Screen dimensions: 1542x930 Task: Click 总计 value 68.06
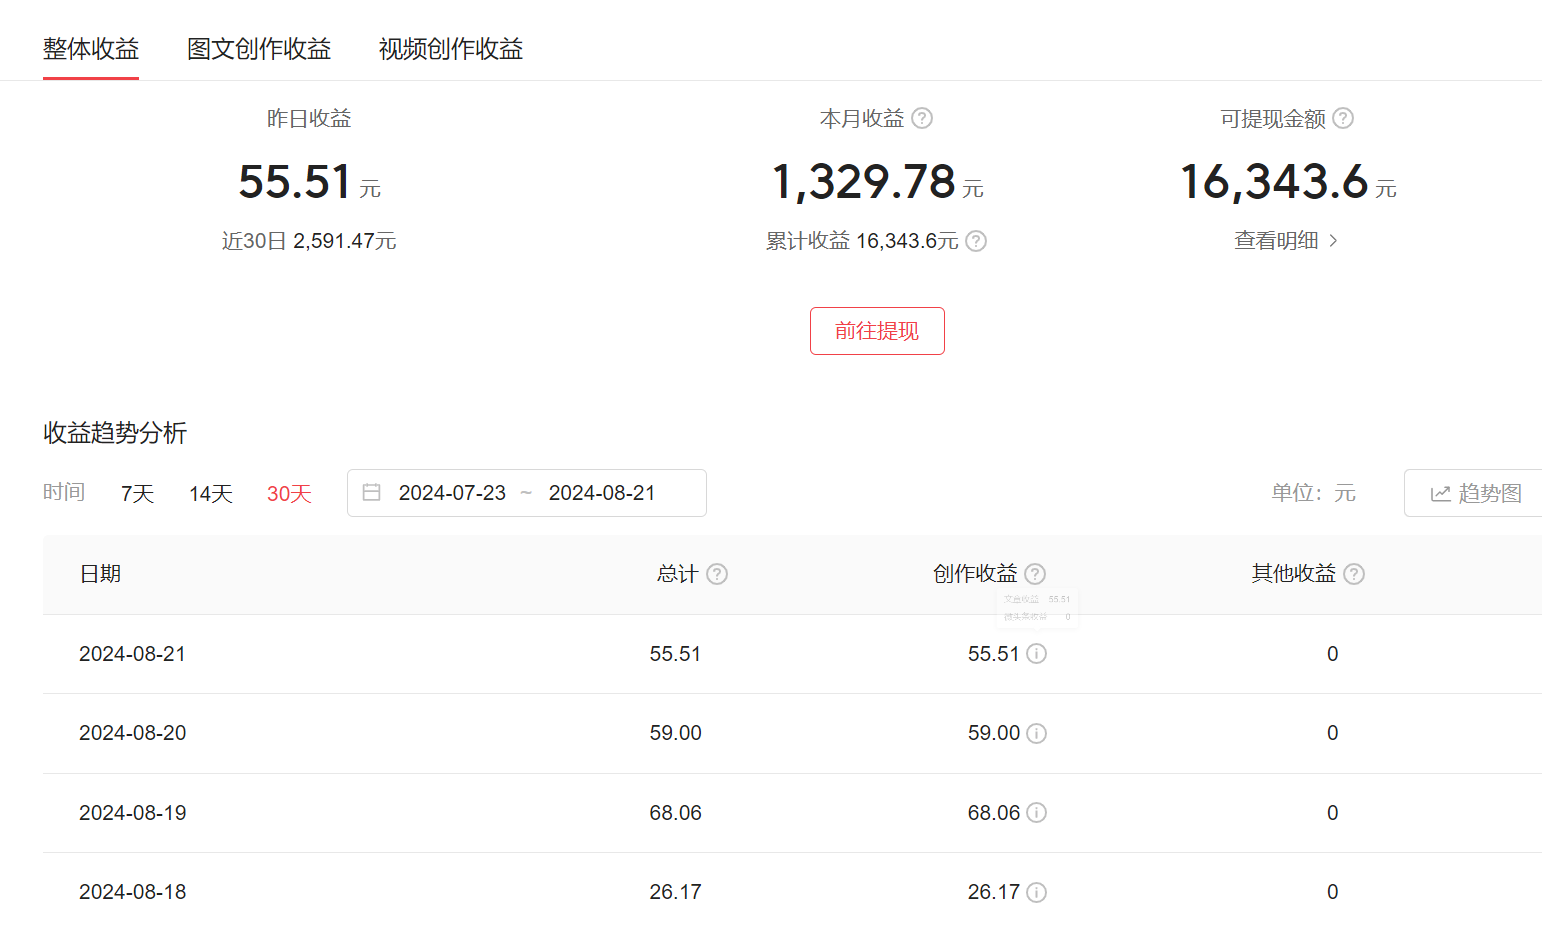click(676, 813)
